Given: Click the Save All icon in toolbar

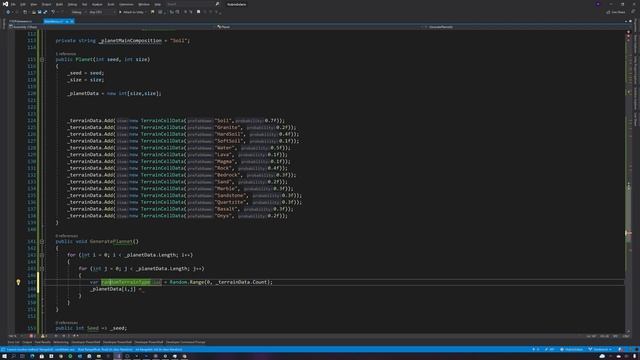Looking at the screenshot, I should (45, 12).
